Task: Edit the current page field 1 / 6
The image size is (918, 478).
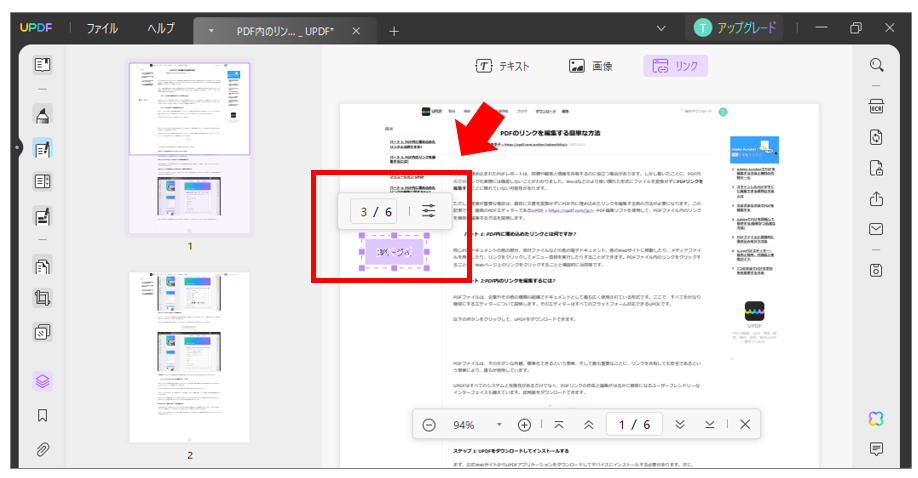Action: 634,425
